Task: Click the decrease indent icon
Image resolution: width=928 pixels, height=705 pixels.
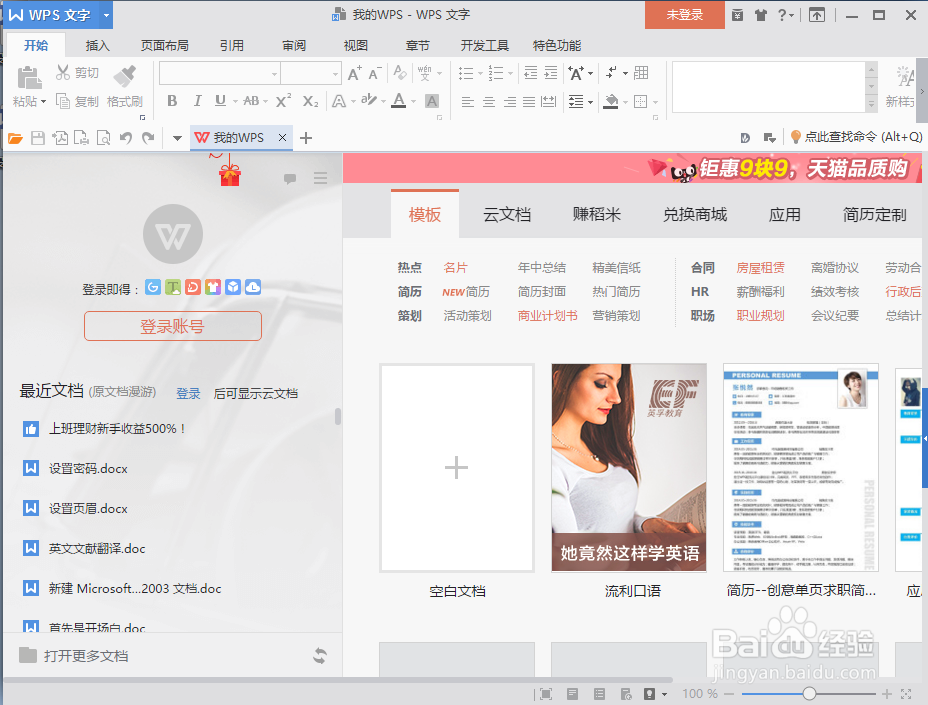Action: point(531,73)
